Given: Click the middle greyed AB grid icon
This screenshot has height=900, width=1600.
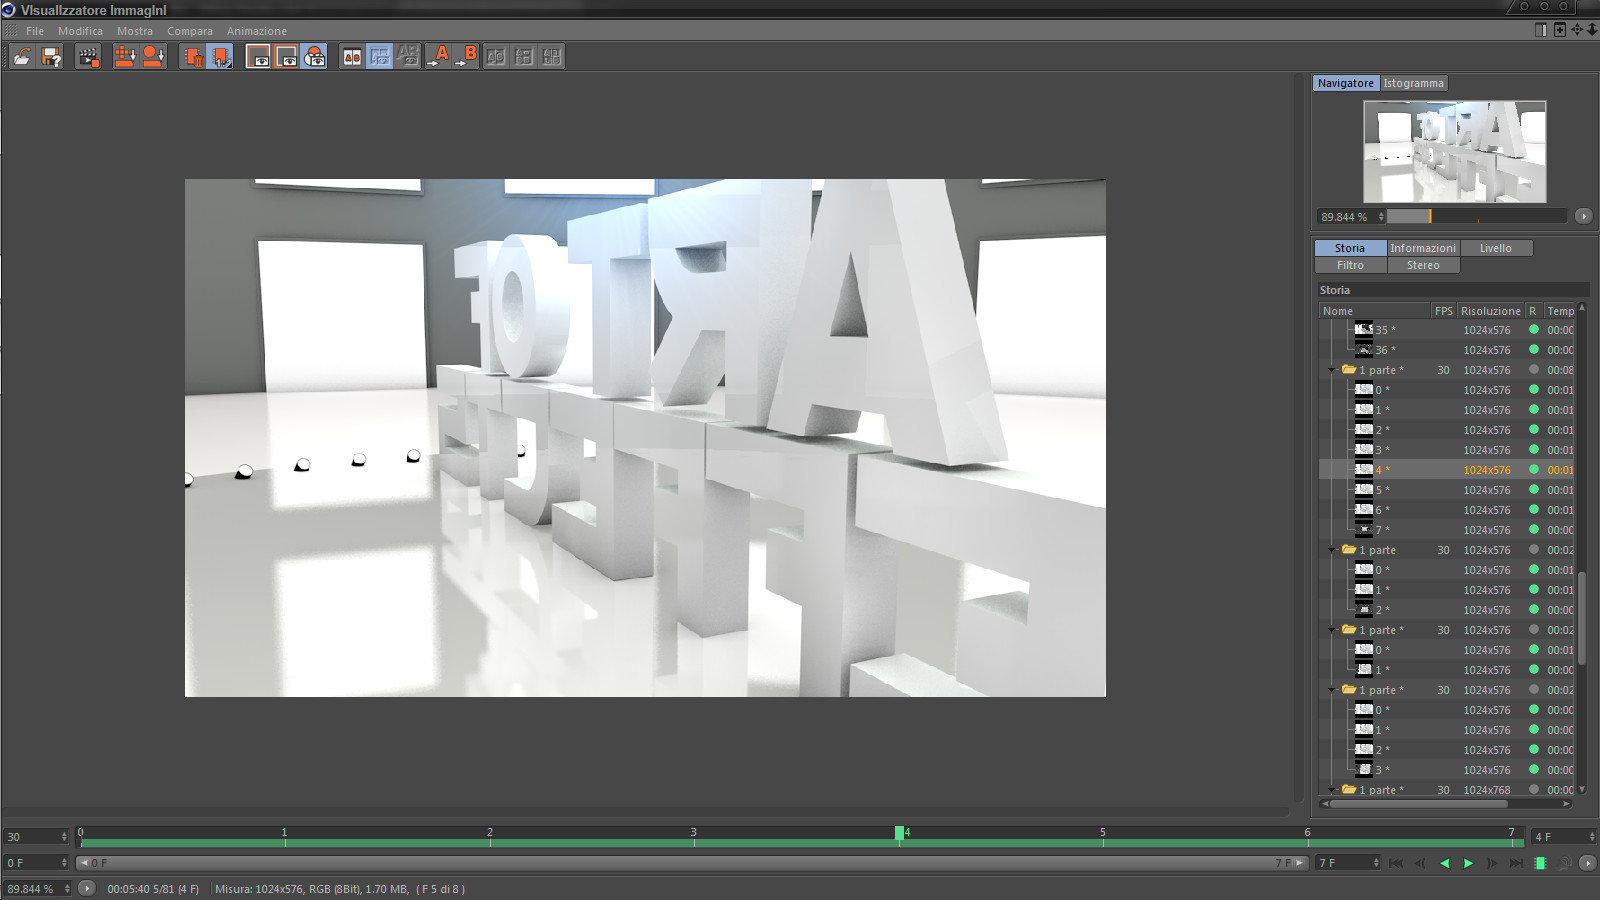Looking at the screenshot, I should (x=524, y=57).
